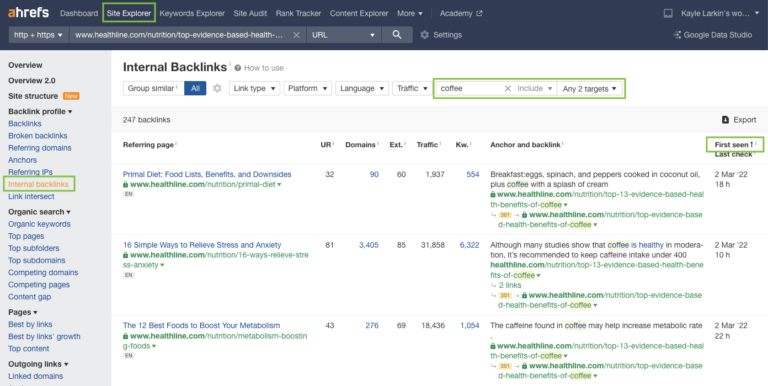
Task: Toggle the Group similar option
Action: pyautogui.click(x=153, y=88)
